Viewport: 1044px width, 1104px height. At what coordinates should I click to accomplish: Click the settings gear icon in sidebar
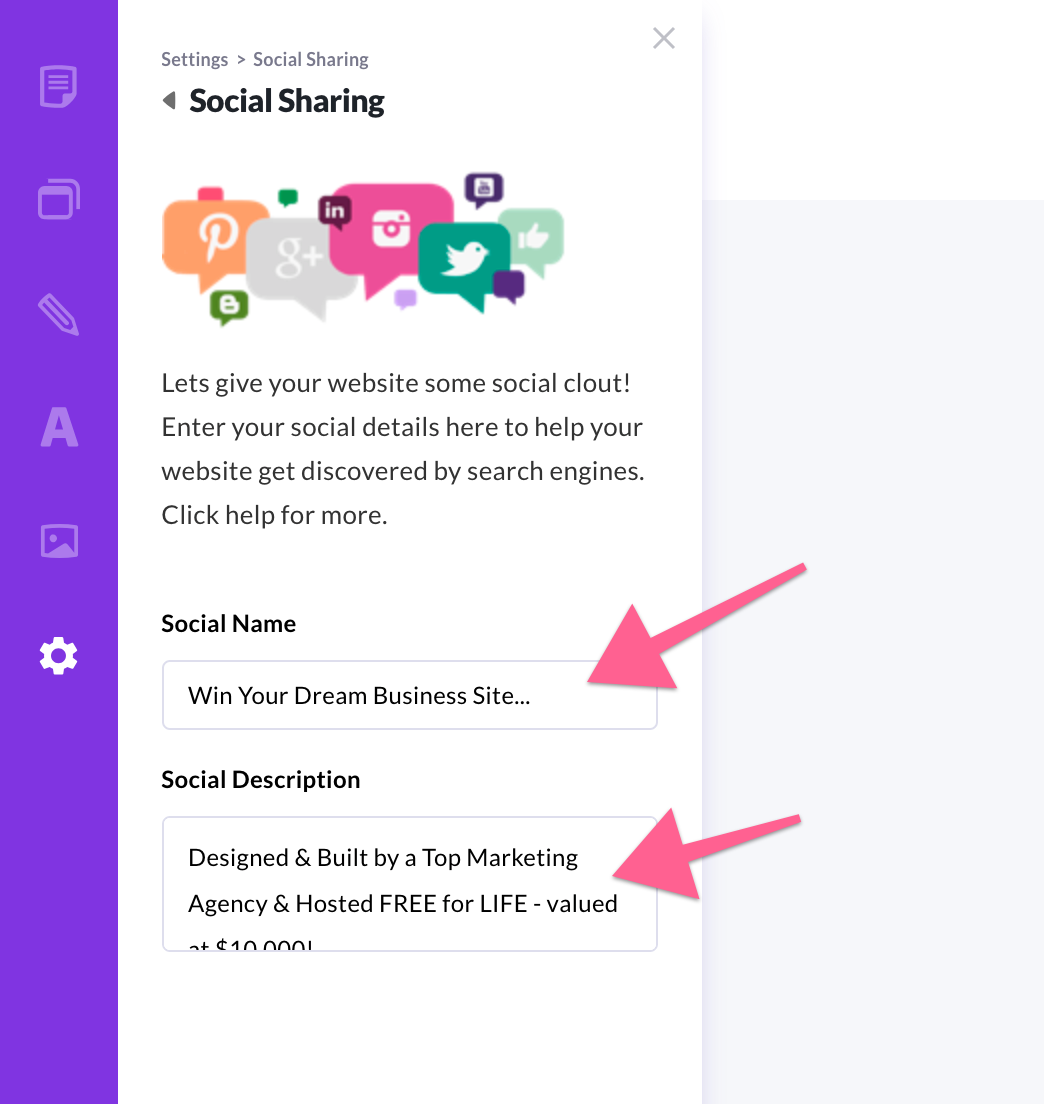(x=58, y=656)
